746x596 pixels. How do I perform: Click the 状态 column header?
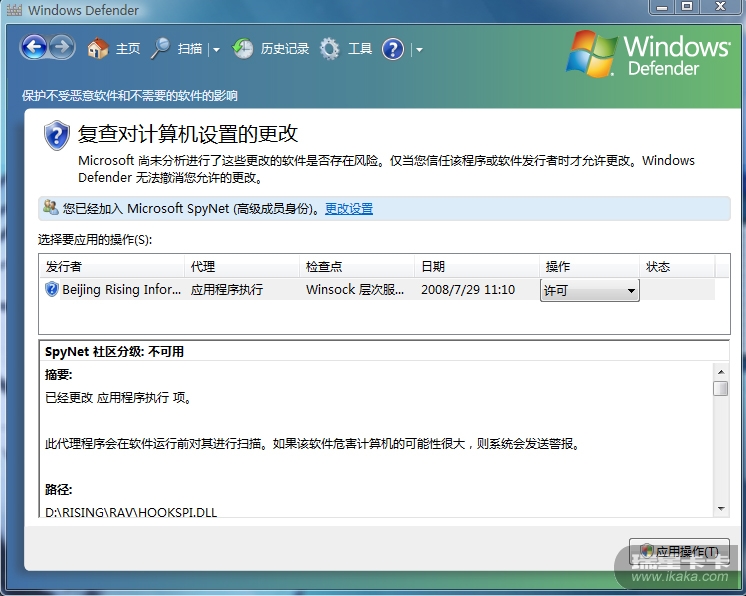[677, 266]
